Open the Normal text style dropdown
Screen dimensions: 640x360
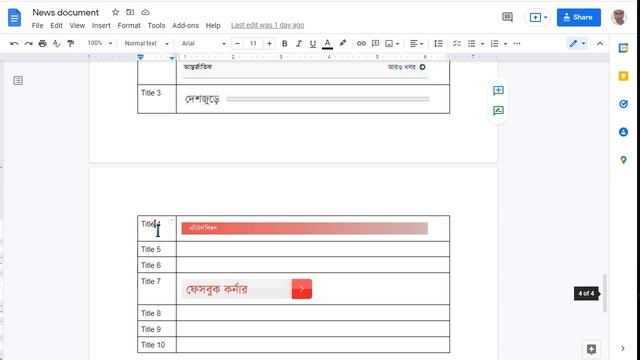(146, 43)
